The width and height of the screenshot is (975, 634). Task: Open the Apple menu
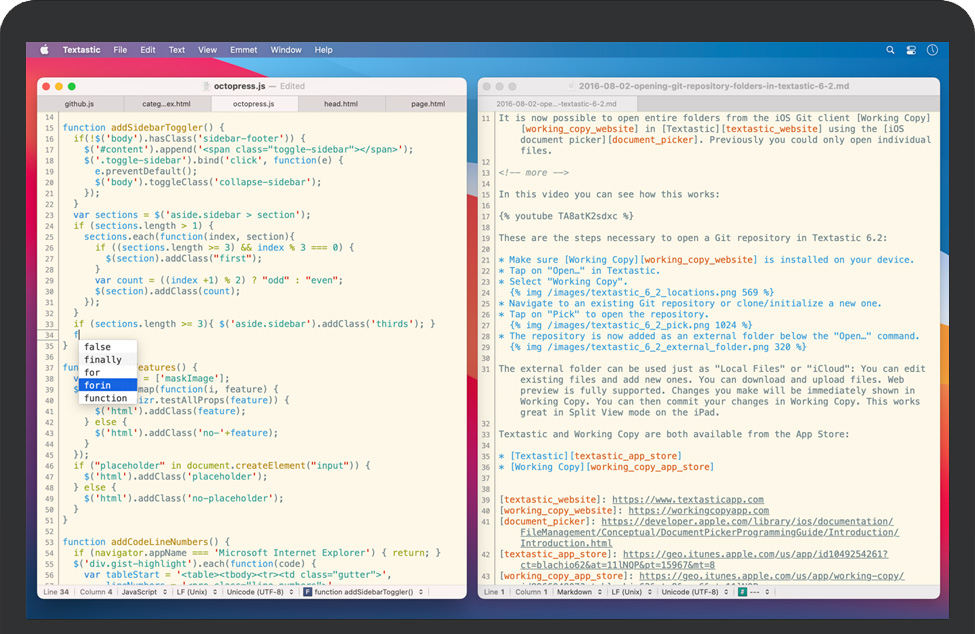44,50
